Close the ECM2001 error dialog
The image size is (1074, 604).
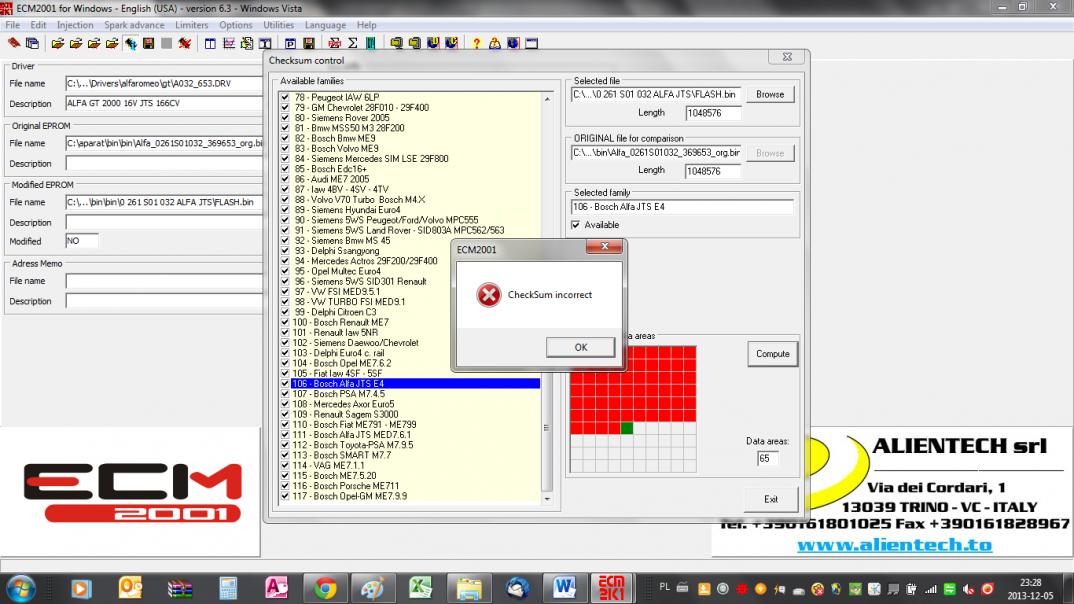point(604,246)
